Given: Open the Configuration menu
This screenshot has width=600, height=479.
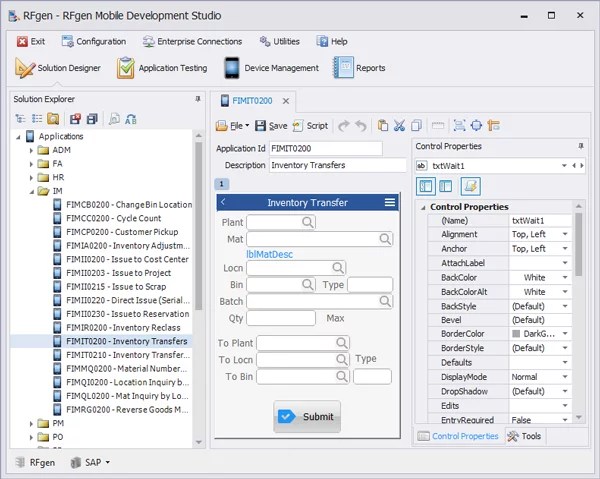Looking at the screenshot, I should (94, 41).
